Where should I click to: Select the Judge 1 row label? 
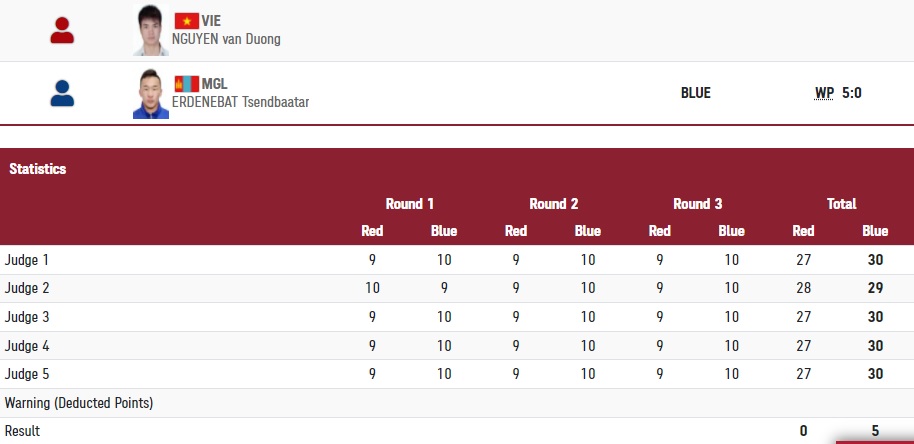(x=27, y=260)
